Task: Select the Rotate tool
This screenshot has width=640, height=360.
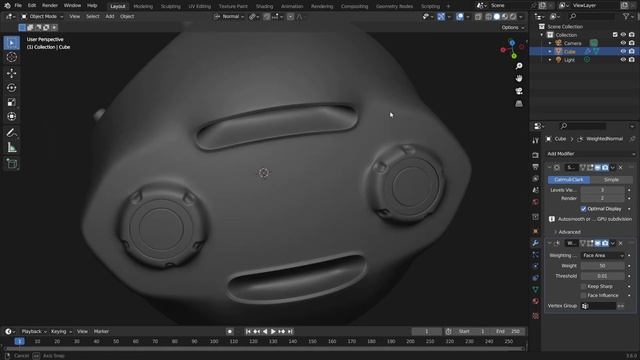Action: coord(11,88)
